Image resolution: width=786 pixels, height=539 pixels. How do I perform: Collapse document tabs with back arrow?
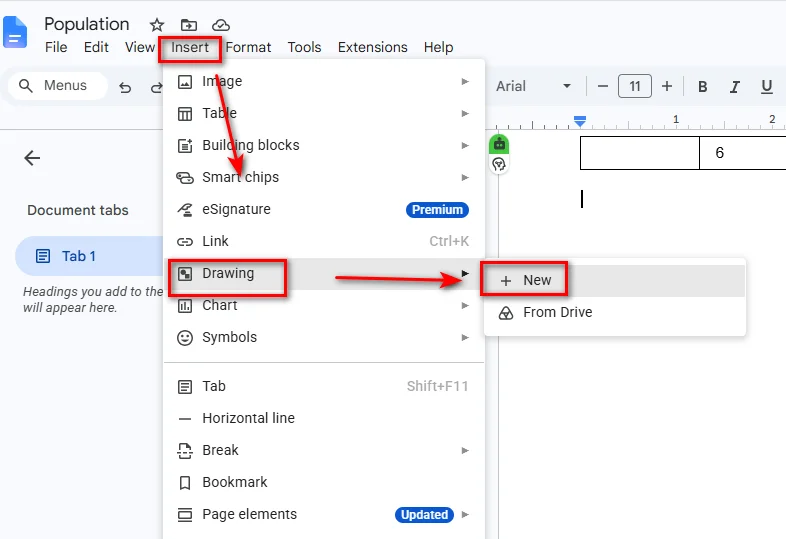pyautogui.click(x=32, y=158)
